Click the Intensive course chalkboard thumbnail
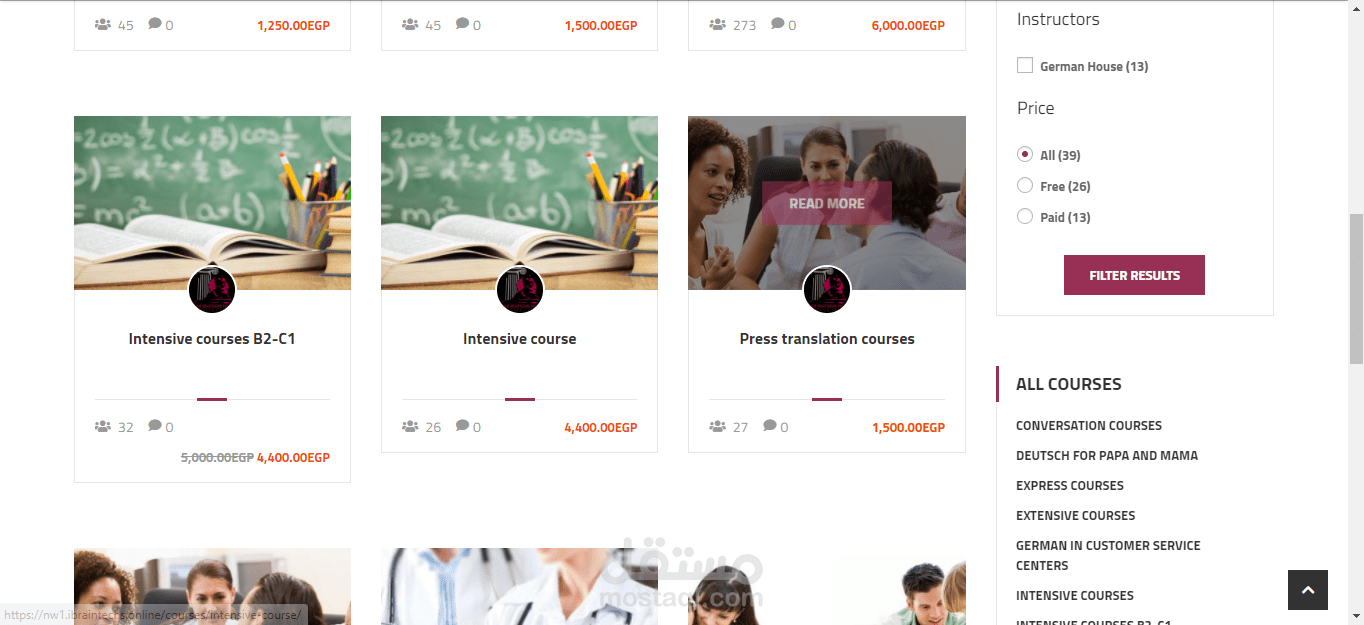Screen dimensions: 1364x625 coord(520,203)
